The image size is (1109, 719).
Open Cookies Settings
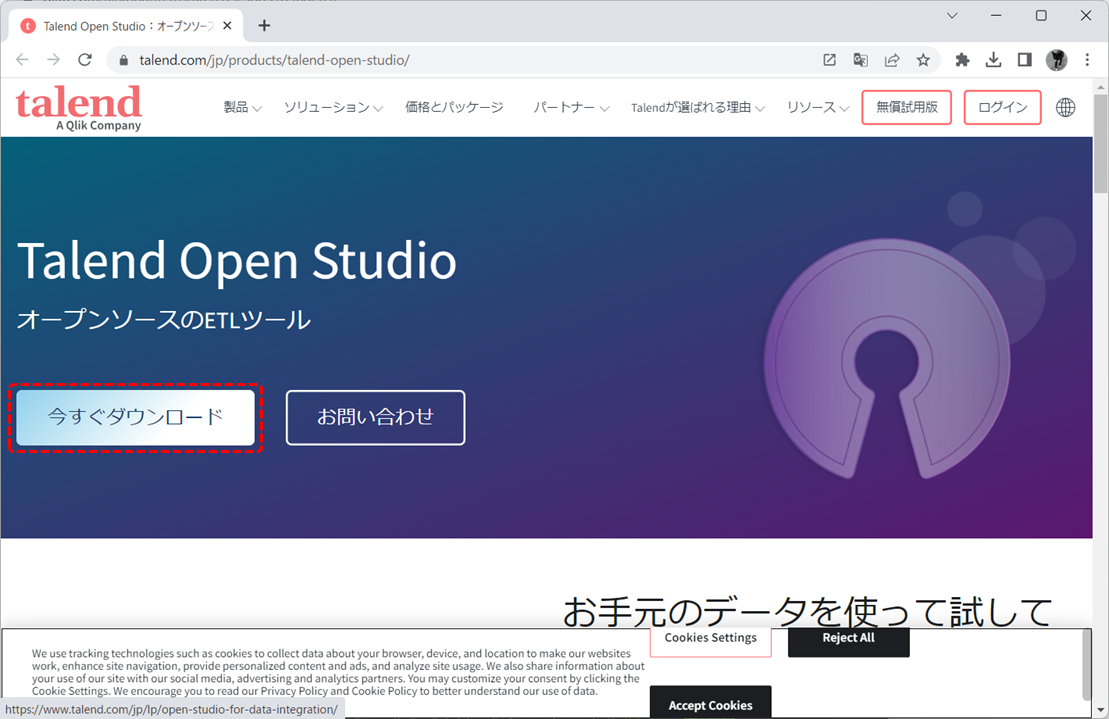pyautogui.click(x=710, y=640)
